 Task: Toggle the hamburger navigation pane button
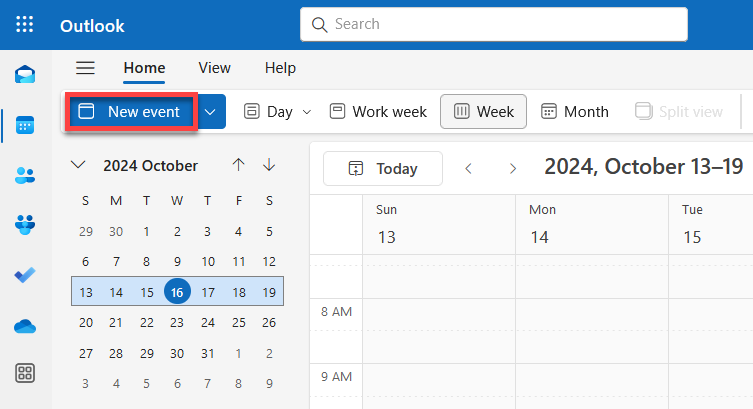click(x=85, y=68)
